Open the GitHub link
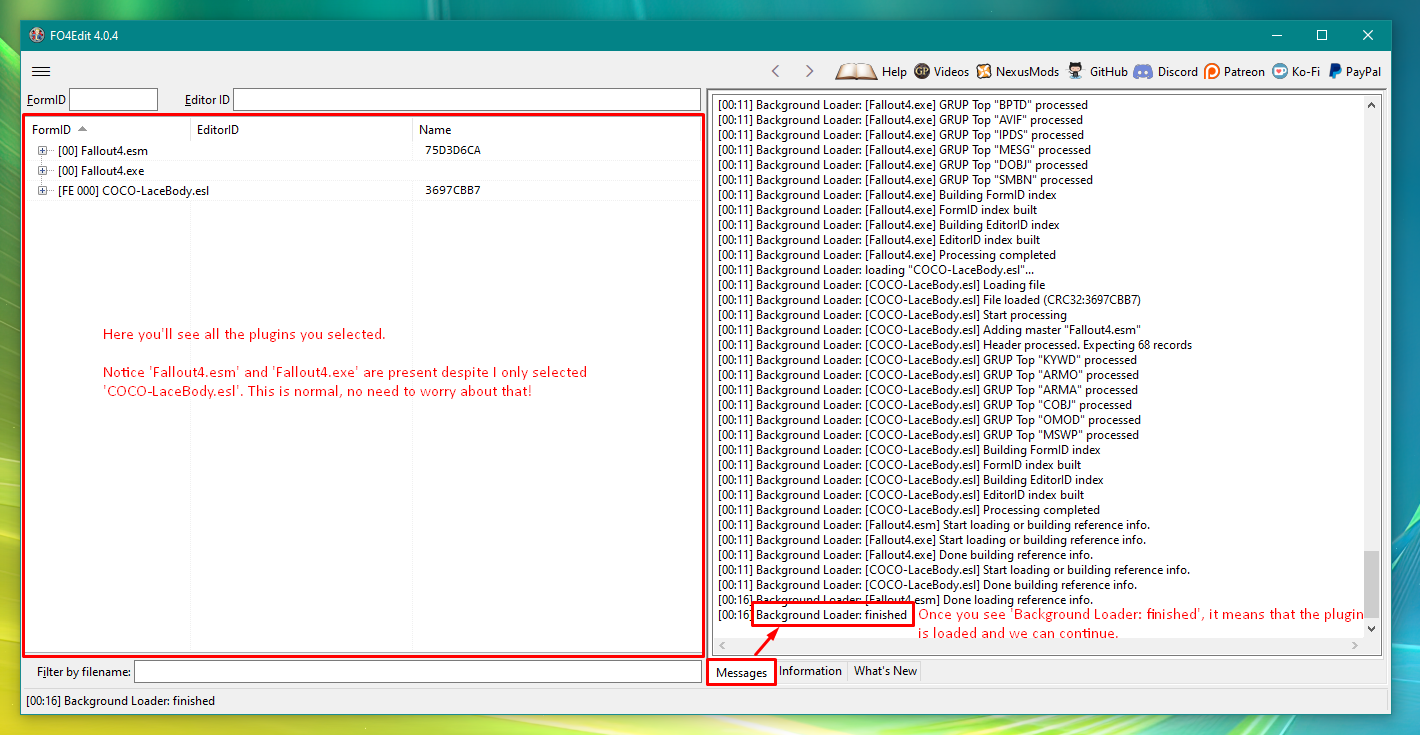 (1097, 71)
